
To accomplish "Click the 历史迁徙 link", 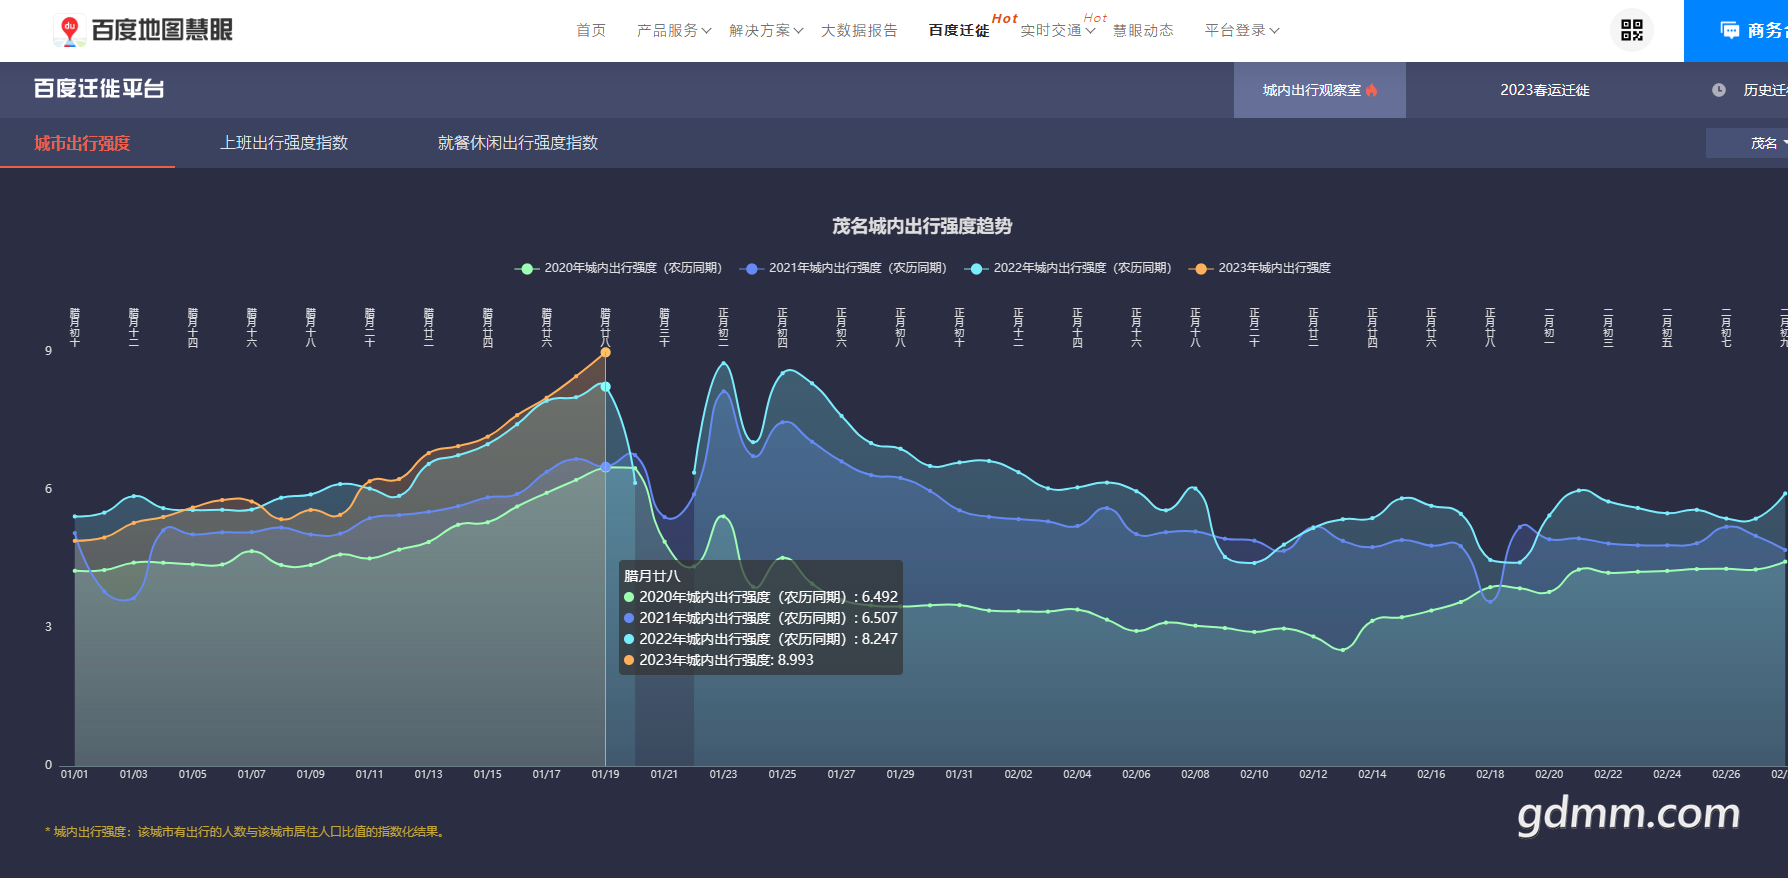I will (1765, 90).
